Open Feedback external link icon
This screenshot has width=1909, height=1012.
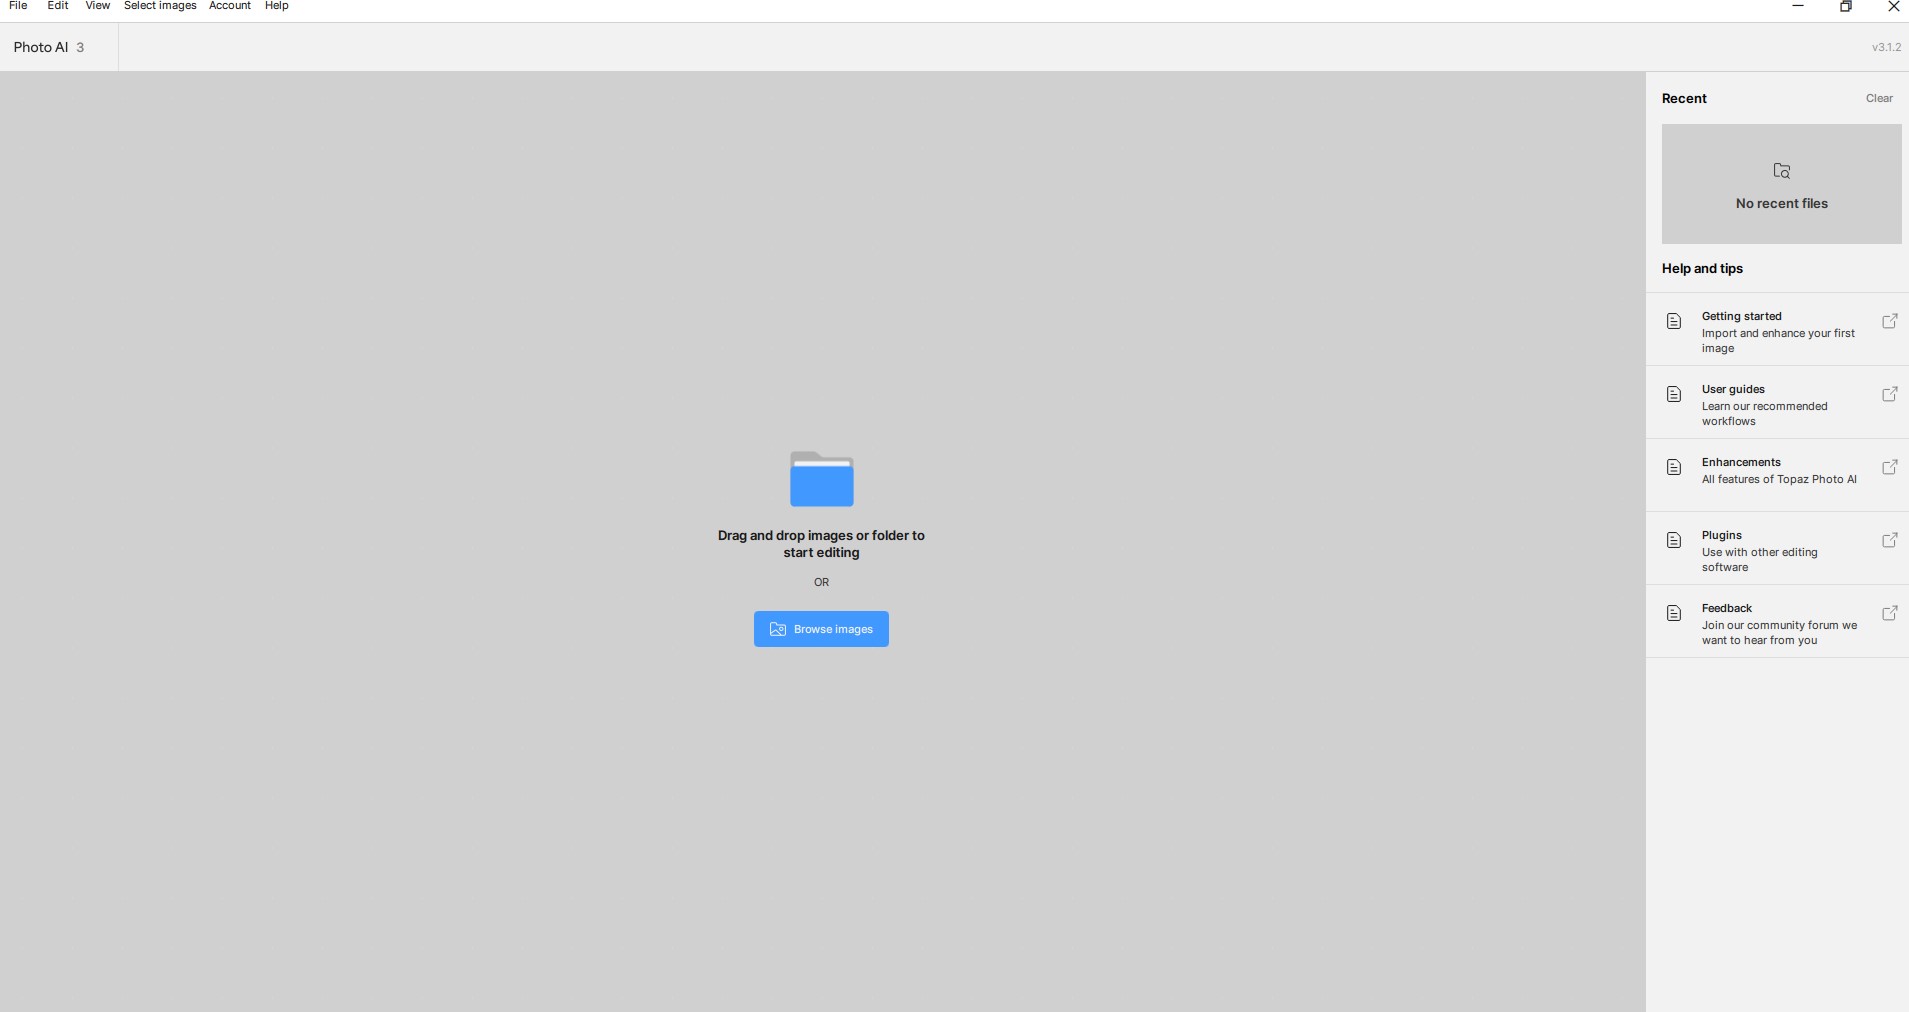click(x=1889, y=614)
